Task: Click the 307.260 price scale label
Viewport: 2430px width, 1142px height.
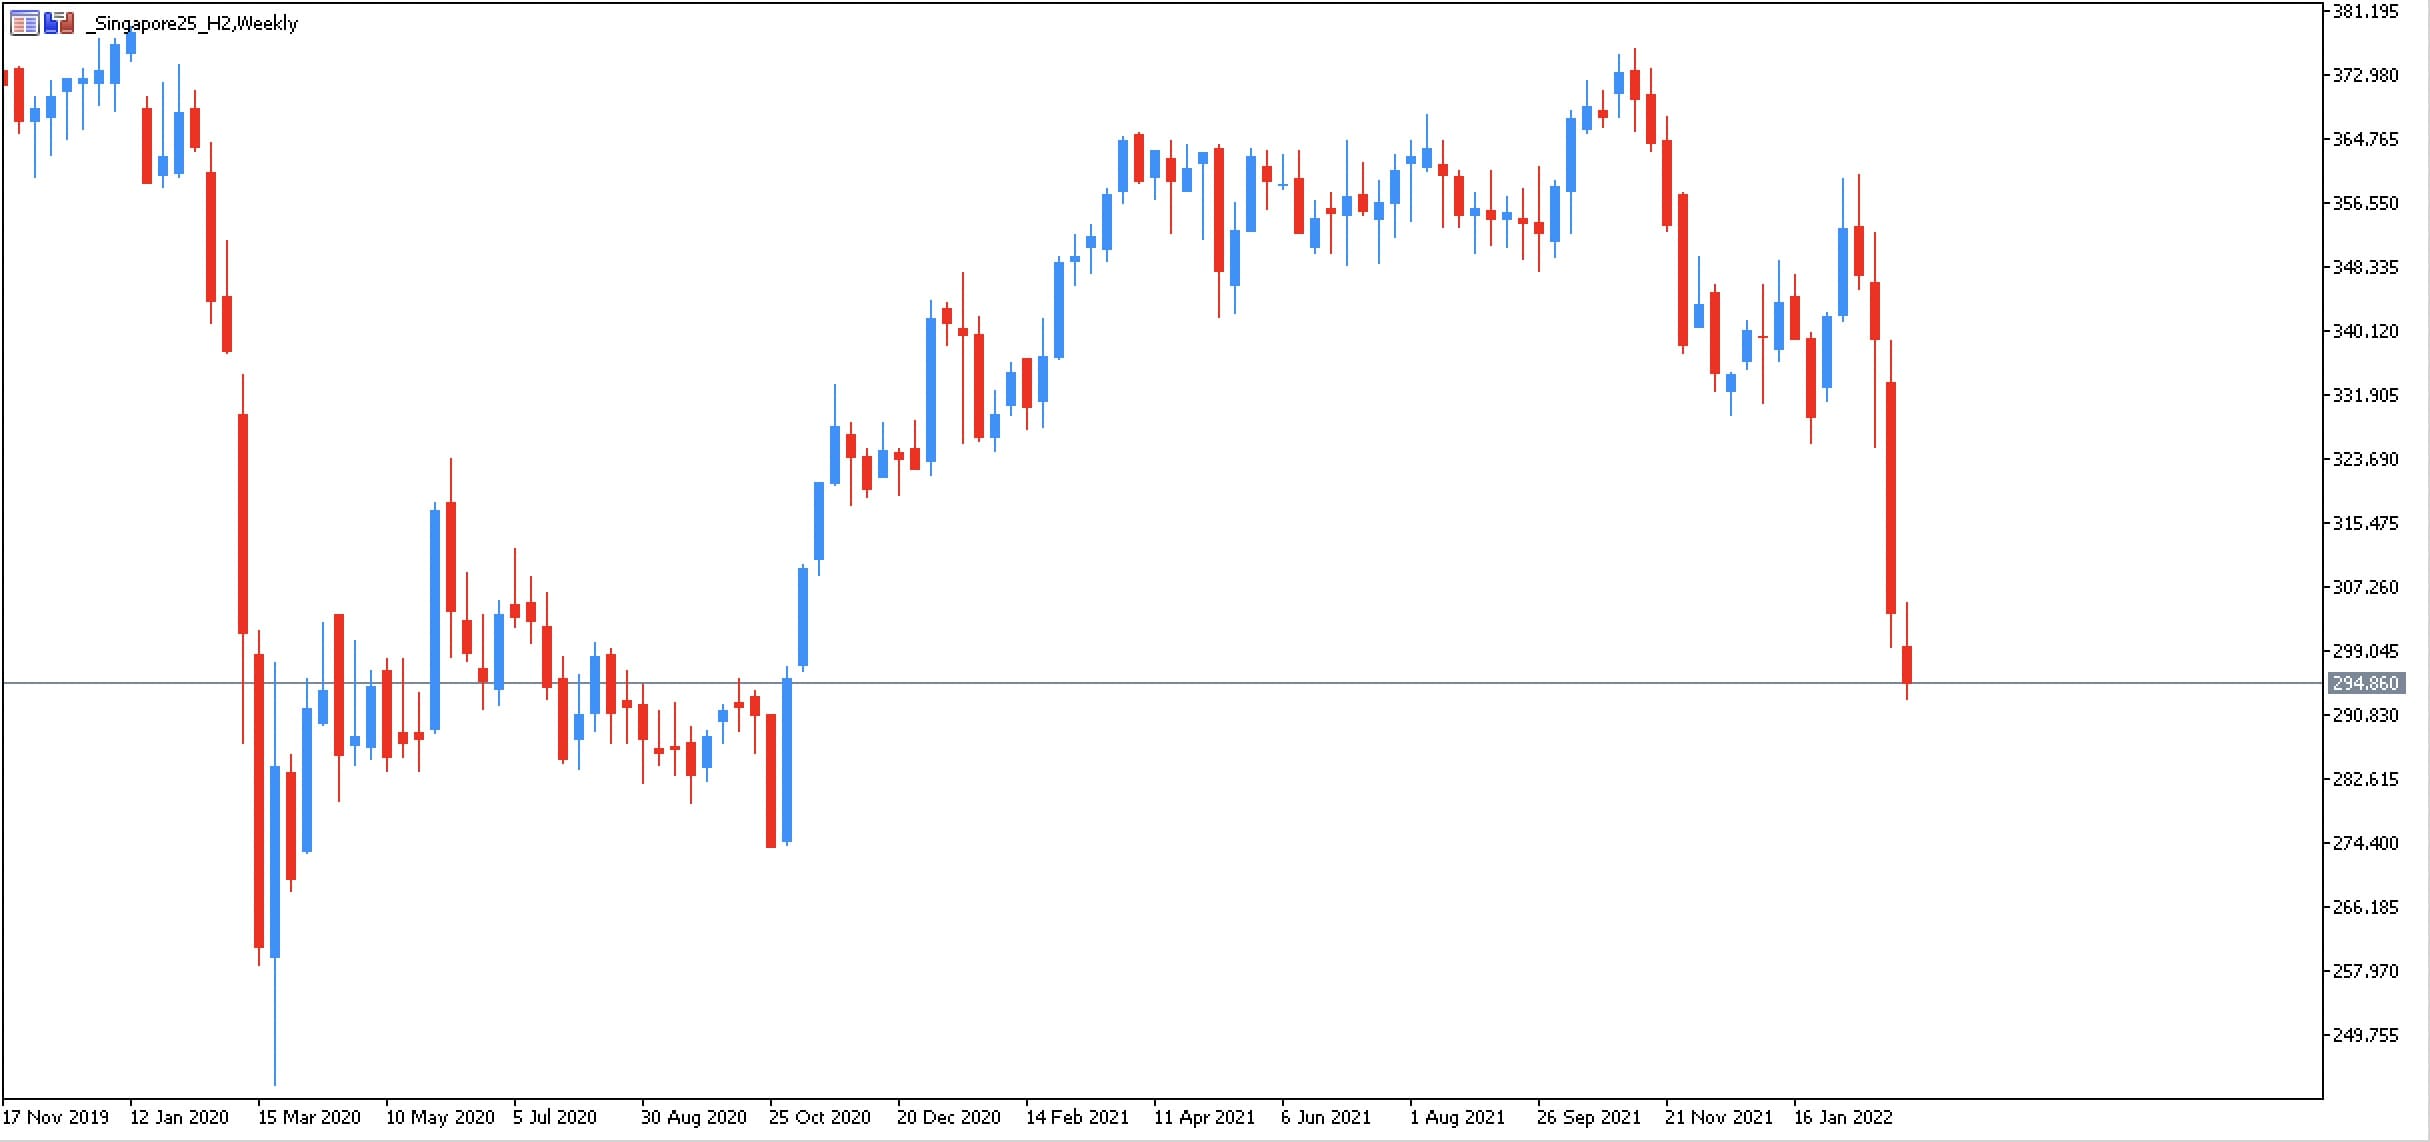Action: [x=2365, y=587]
